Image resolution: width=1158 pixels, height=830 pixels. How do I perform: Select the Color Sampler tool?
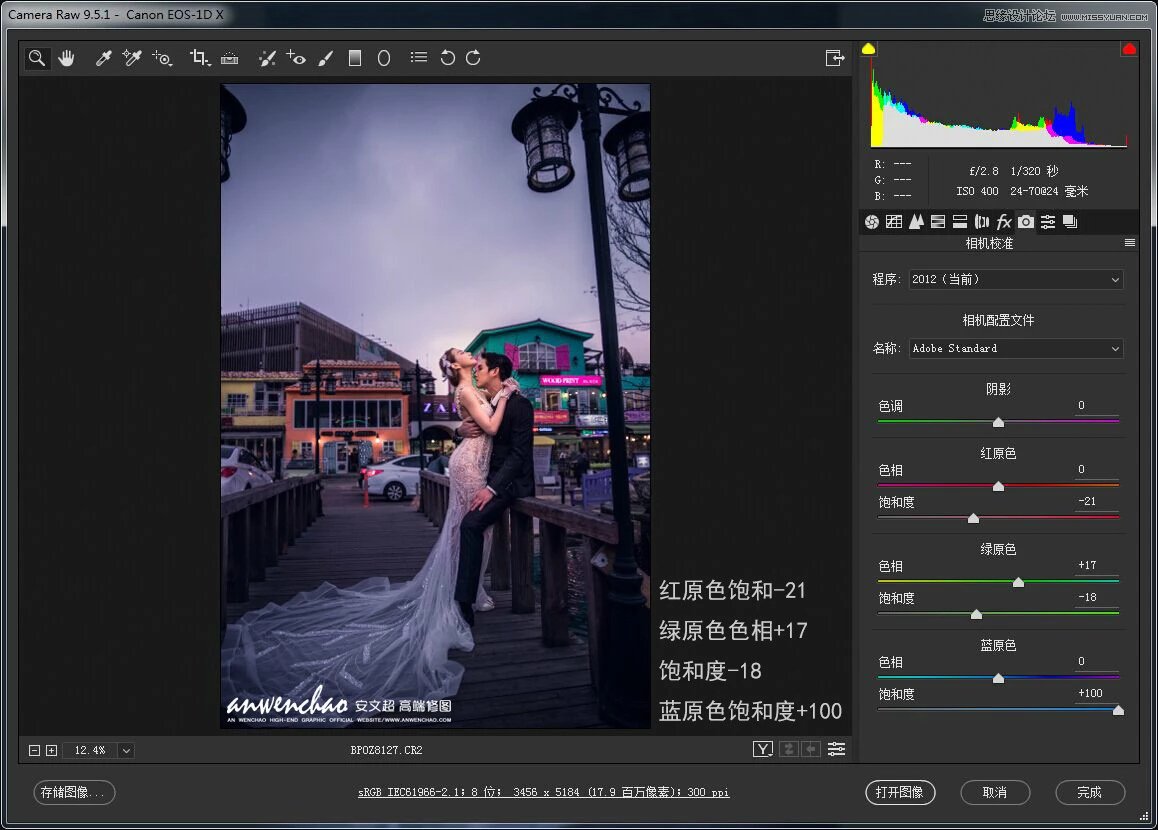click(x=131, y=58)
